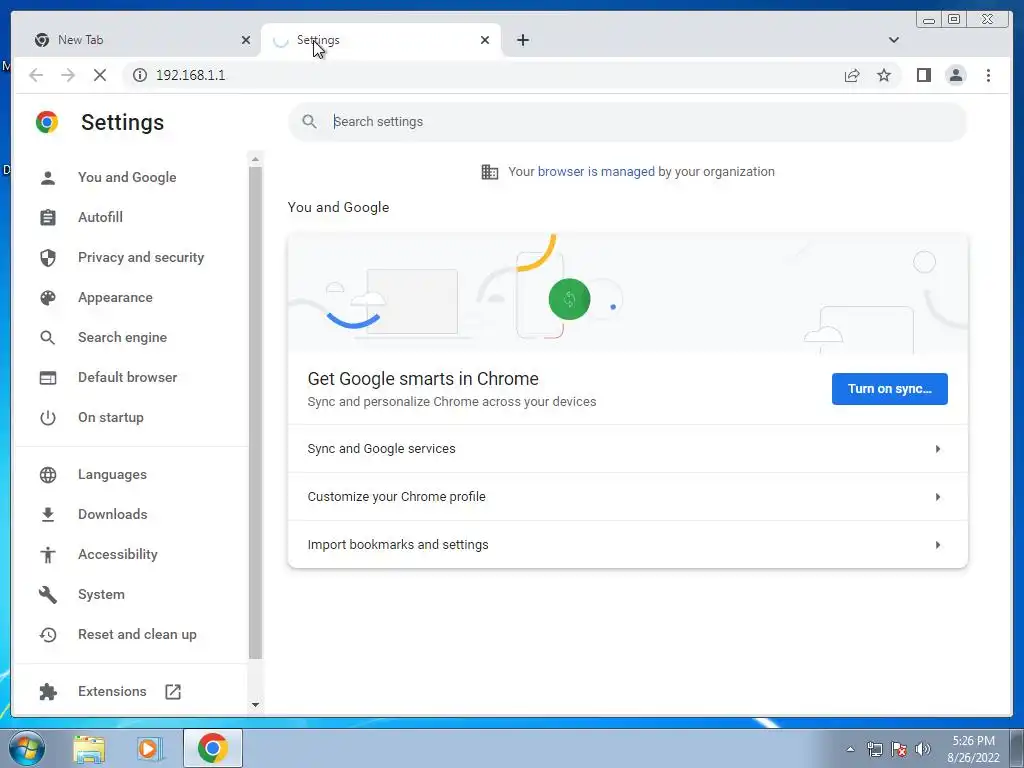1024x768 pixels.
Task: Click the Extensions puzzle piece icon
Action: click(48, 692)
